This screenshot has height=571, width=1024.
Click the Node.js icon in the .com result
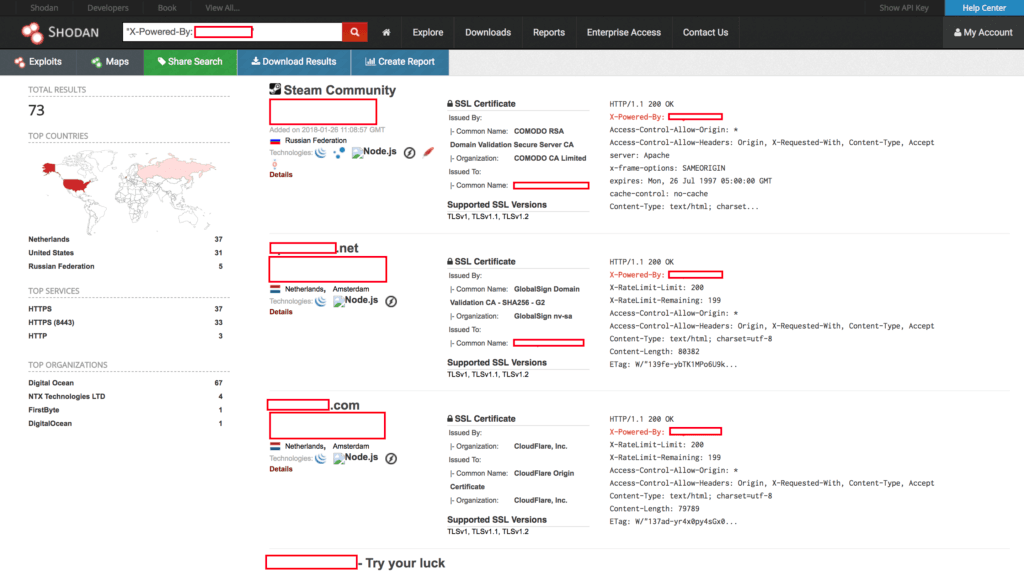tap(357, 458)
